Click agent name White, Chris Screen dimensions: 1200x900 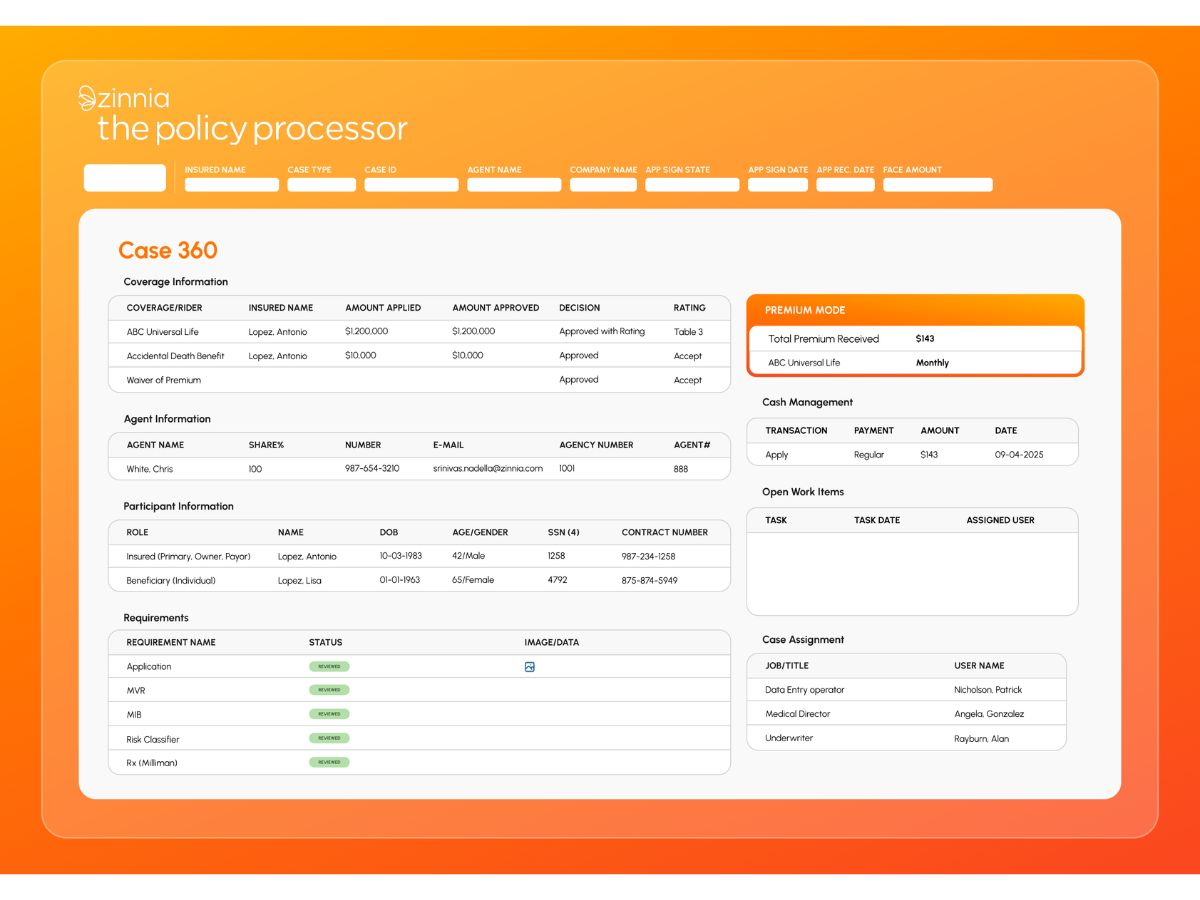point(150,469)
